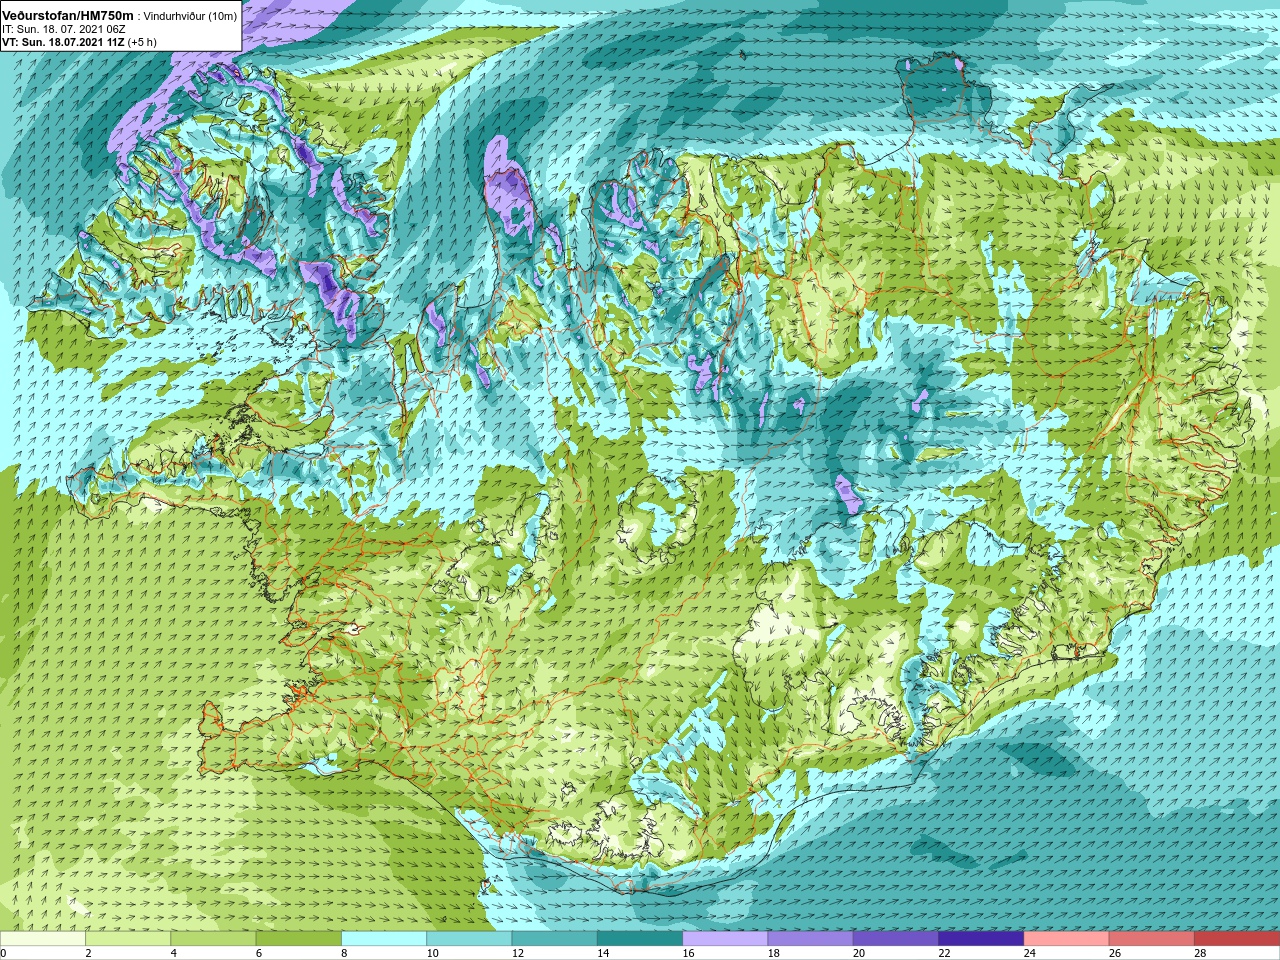Select the 22–24 dark indigo legend swatch
1280x960 pixels.
click(981, 939)
